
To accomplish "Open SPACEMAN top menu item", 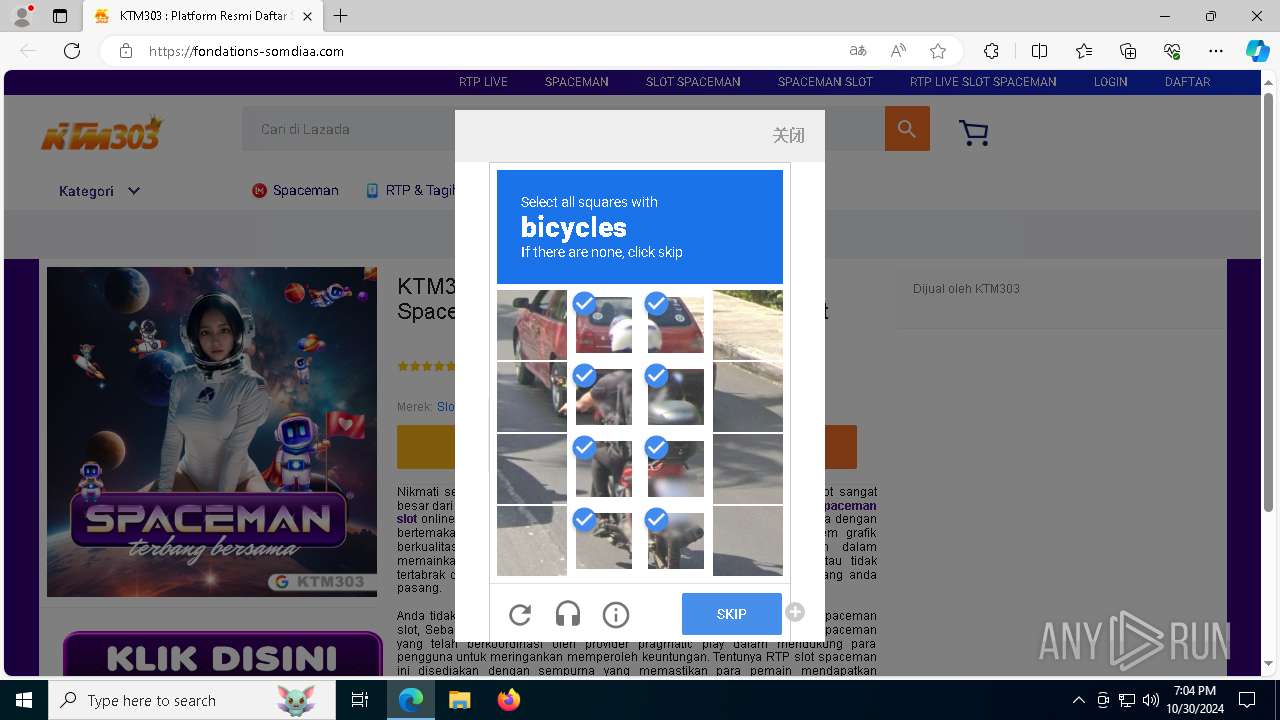I will (x=576, y=82).
